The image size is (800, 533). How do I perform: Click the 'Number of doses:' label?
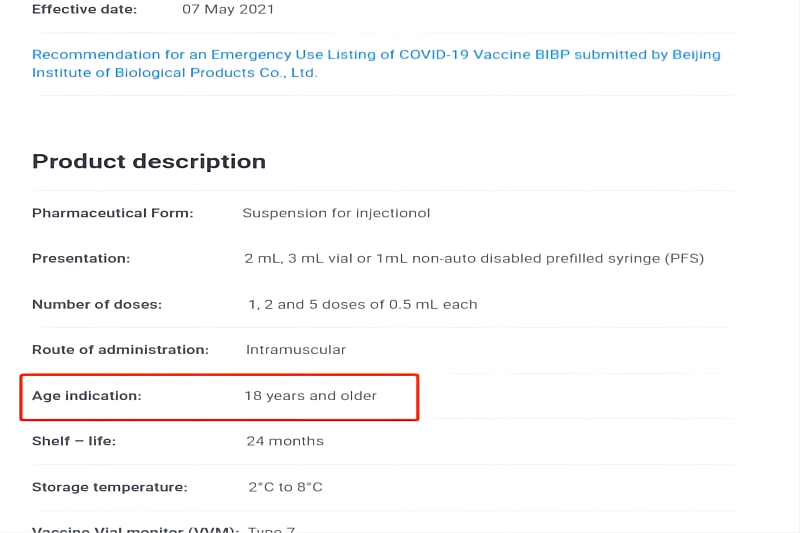pos(97,304)
